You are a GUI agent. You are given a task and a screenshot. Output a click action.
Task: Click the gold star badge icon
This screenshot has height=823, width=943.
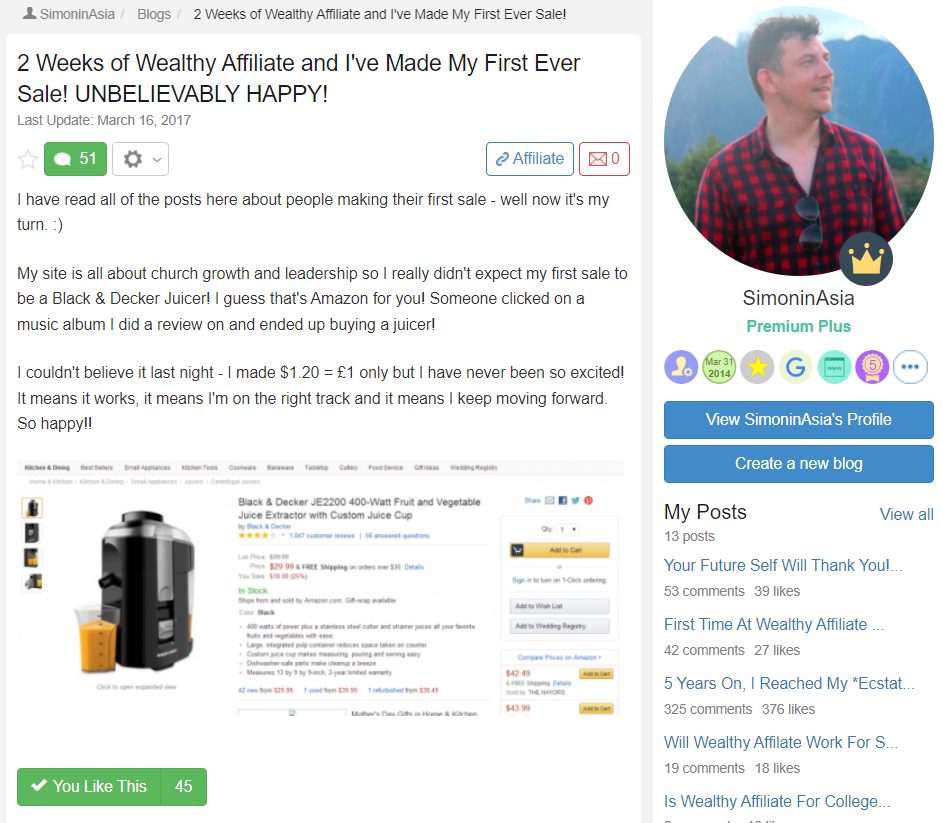click(x=757, y=367)
